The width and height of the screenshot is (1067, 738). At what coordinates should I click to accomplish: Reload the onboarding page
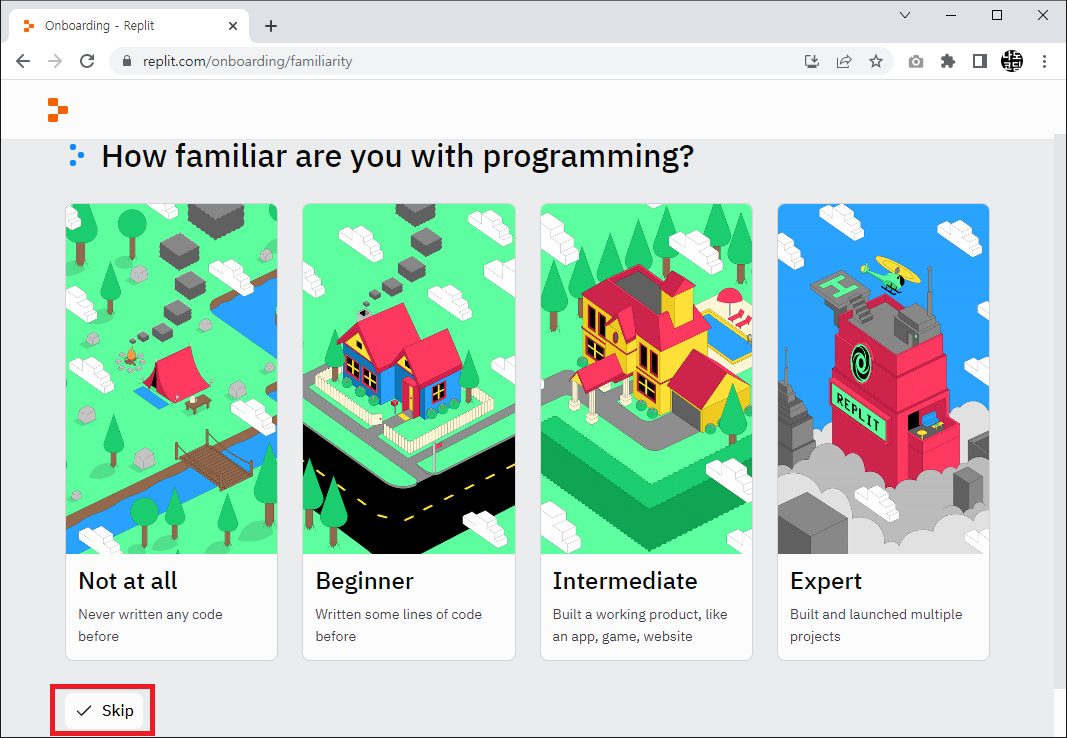(87, 61)
